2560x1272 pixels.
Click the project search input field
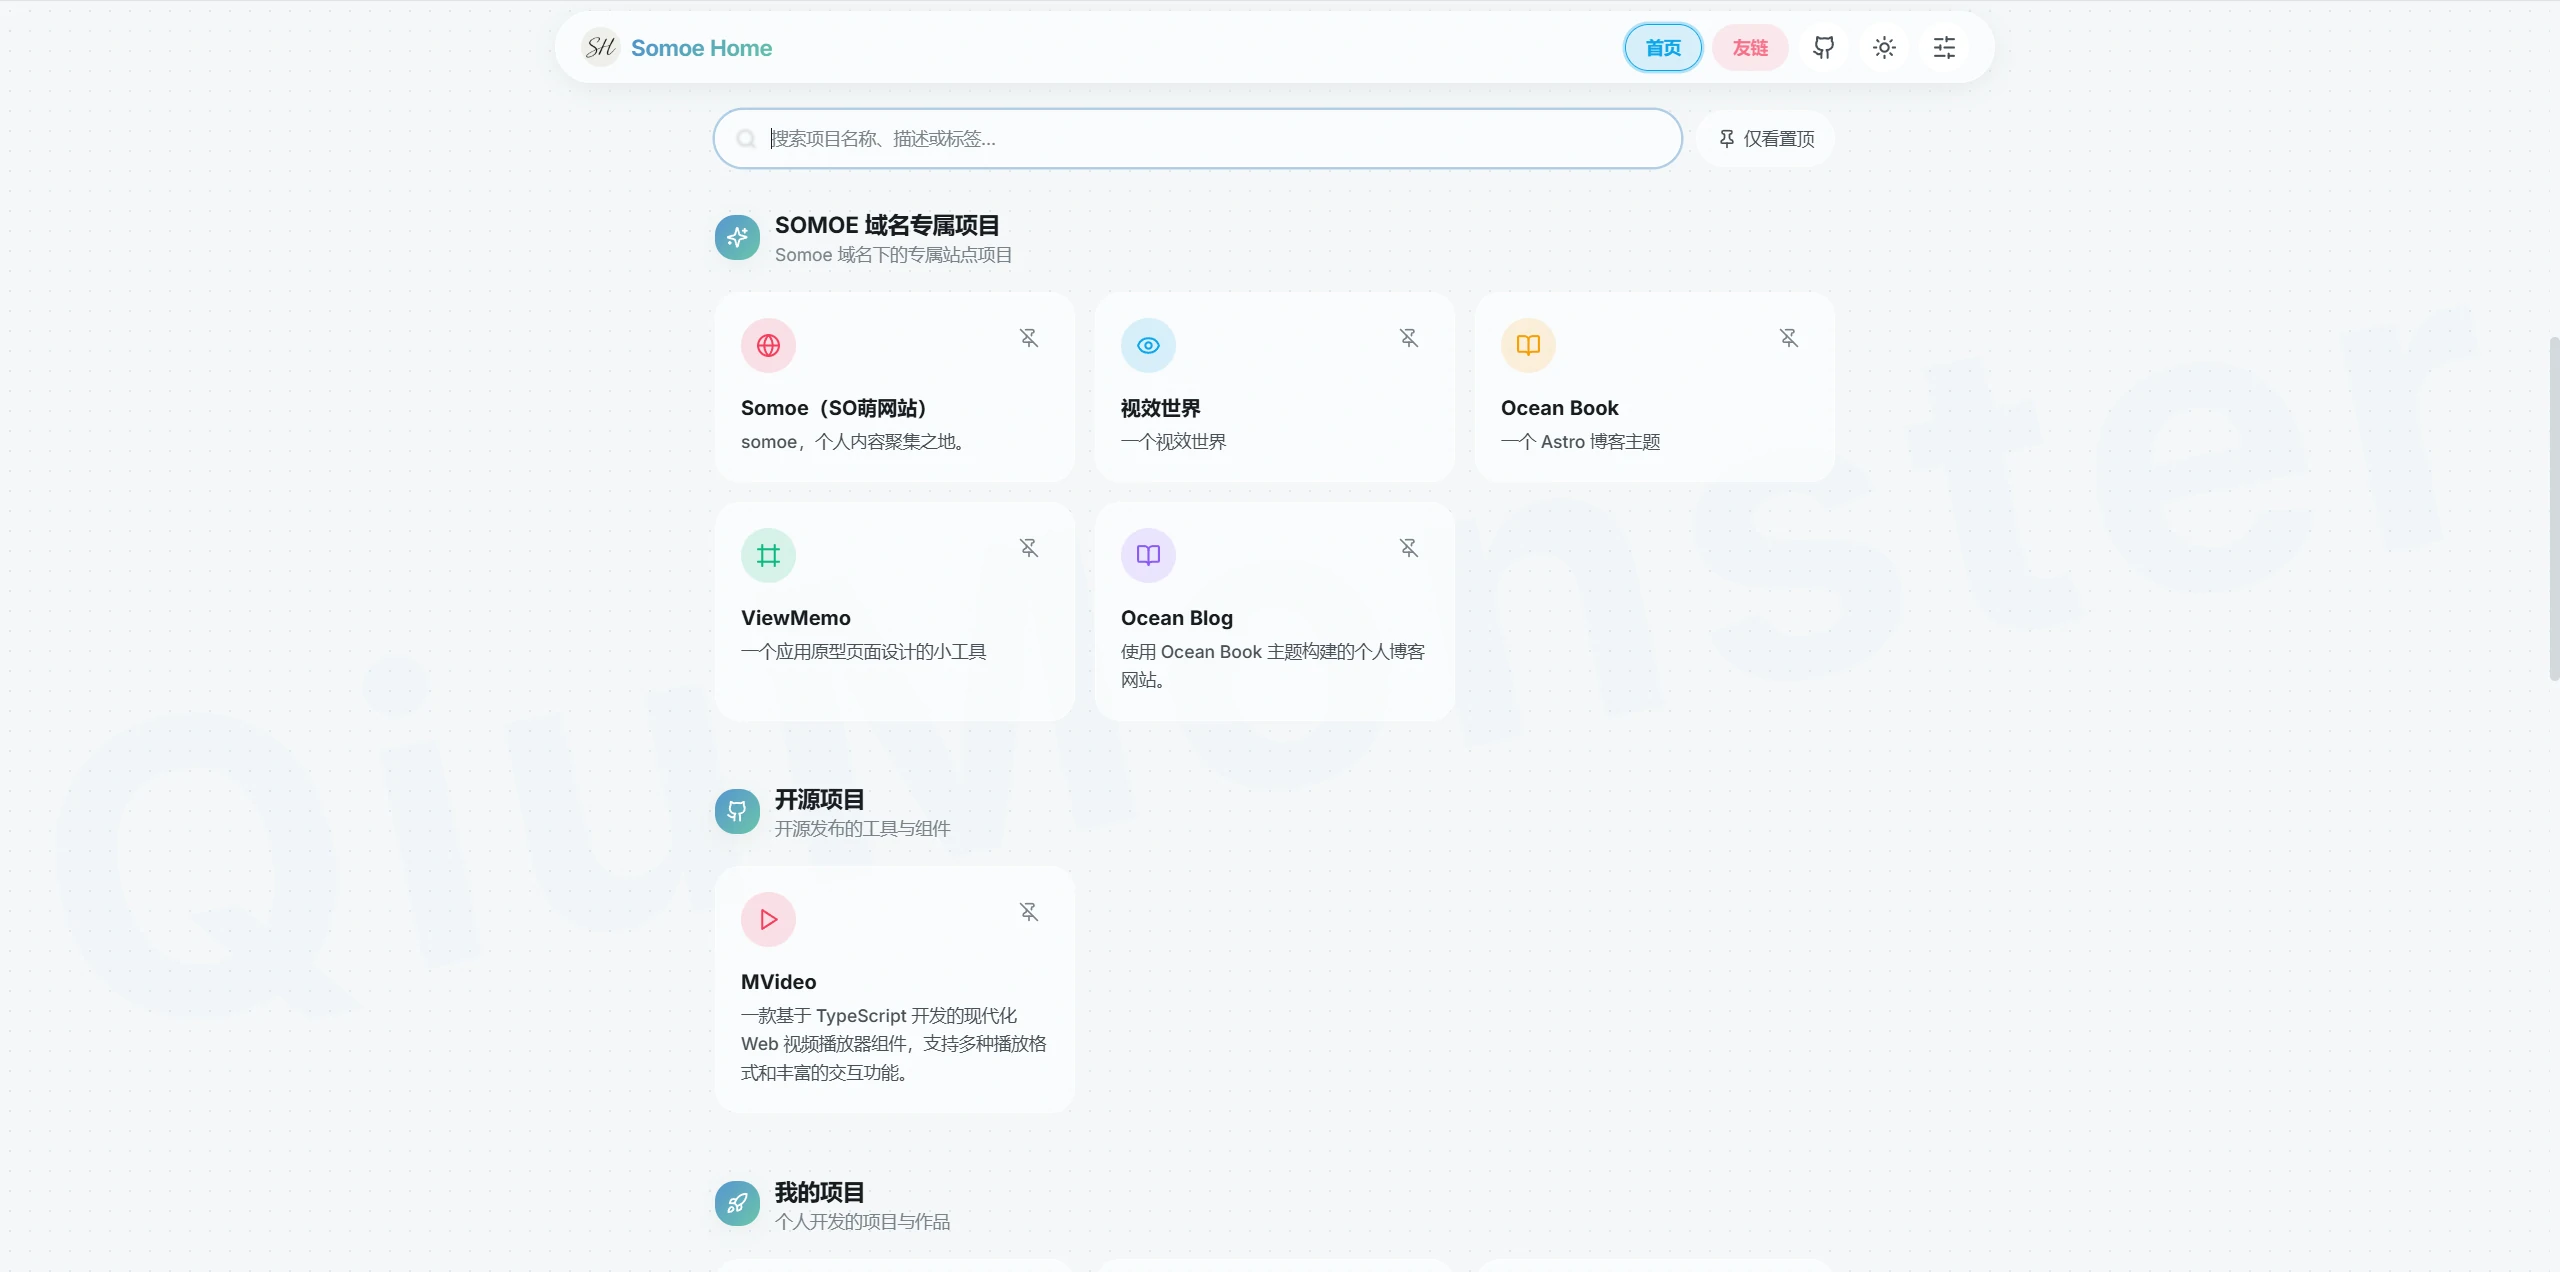tap(1197, 138)
